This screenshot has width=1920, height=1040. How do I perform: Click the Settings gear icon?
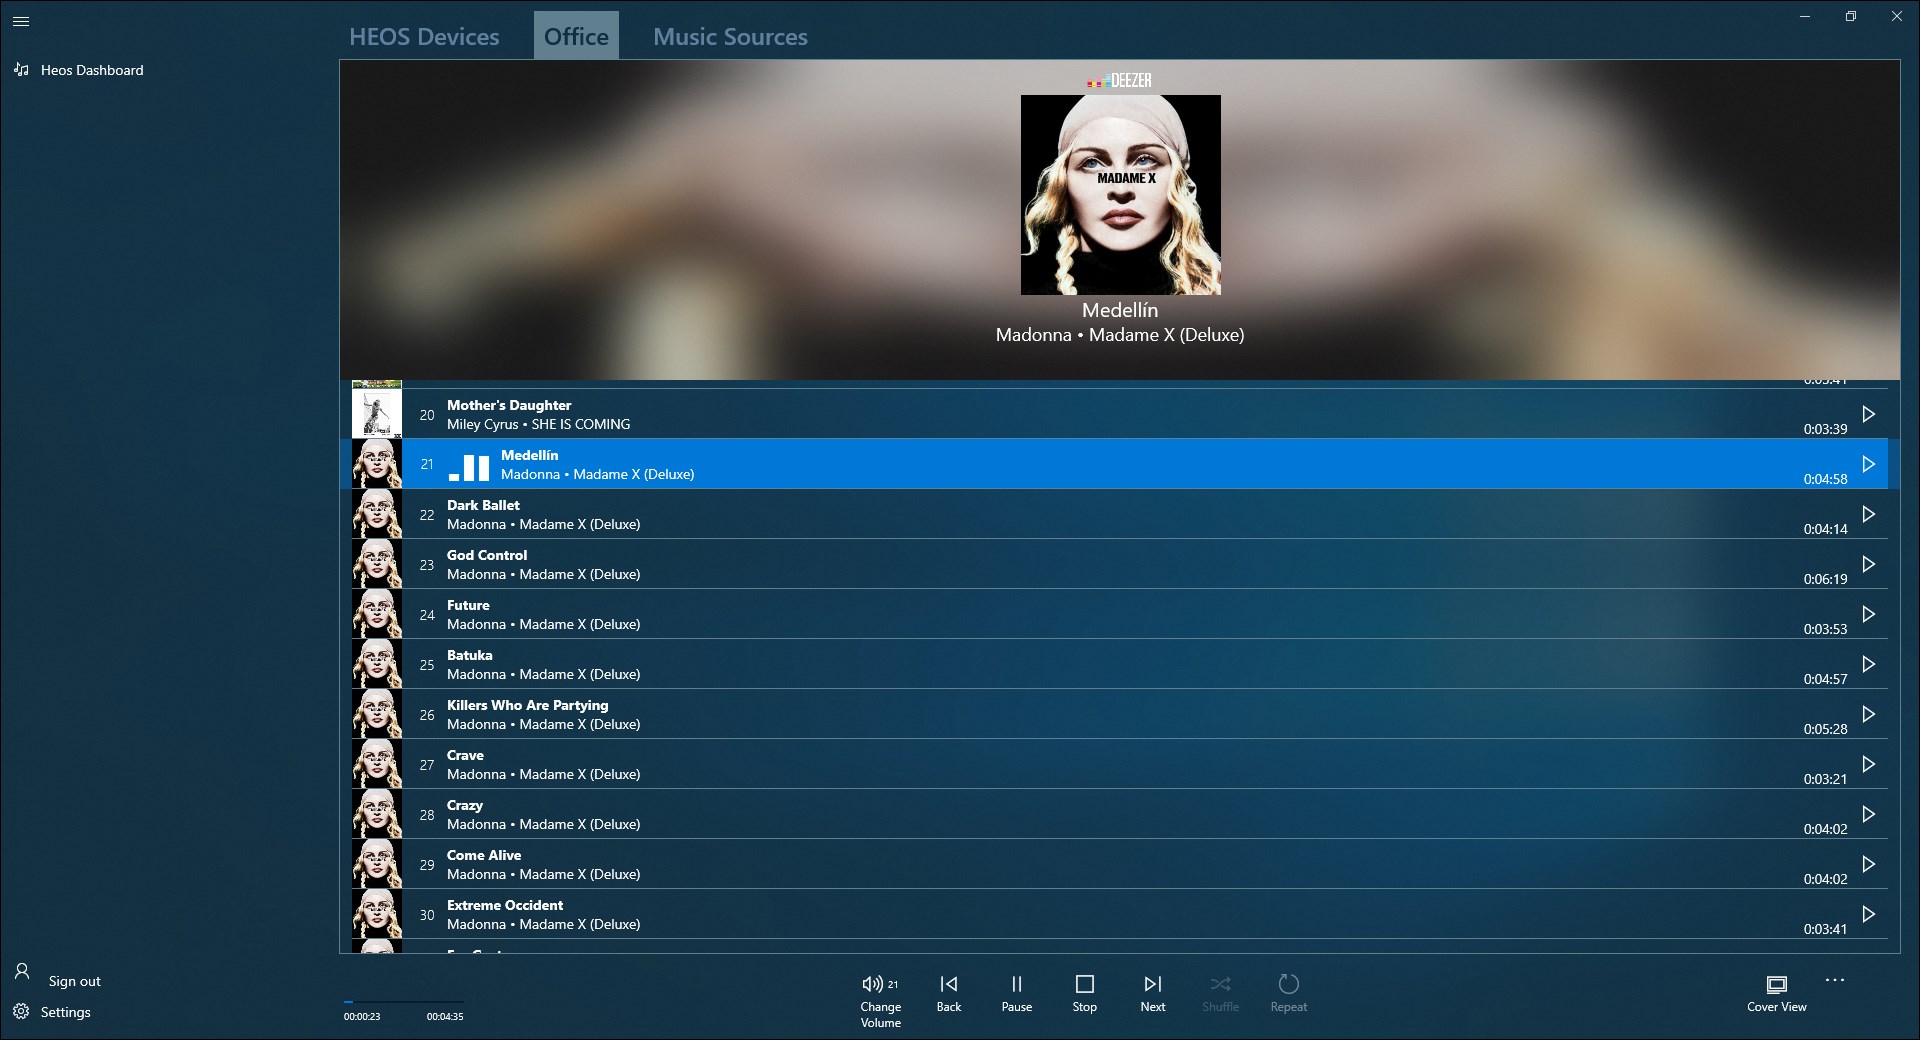21,1012
